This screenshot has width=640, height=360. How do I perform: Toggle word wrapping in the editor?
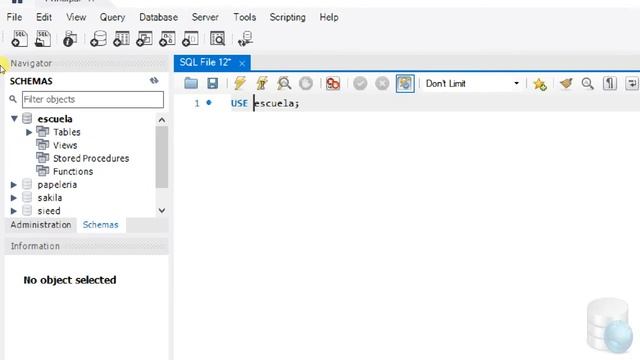coord(631,83)
